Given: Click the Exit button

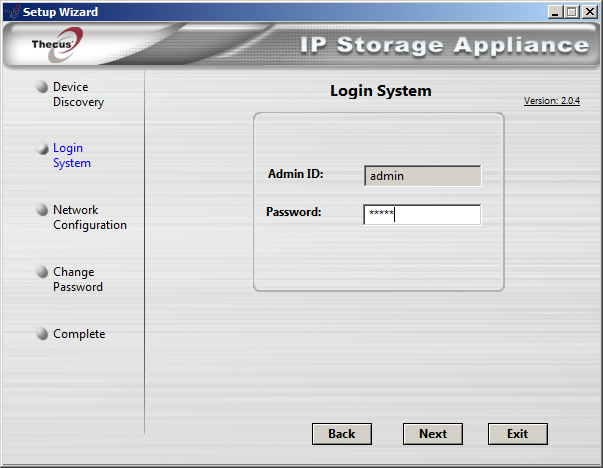Looking at the screenshot, I should click(x=518, y=434).
